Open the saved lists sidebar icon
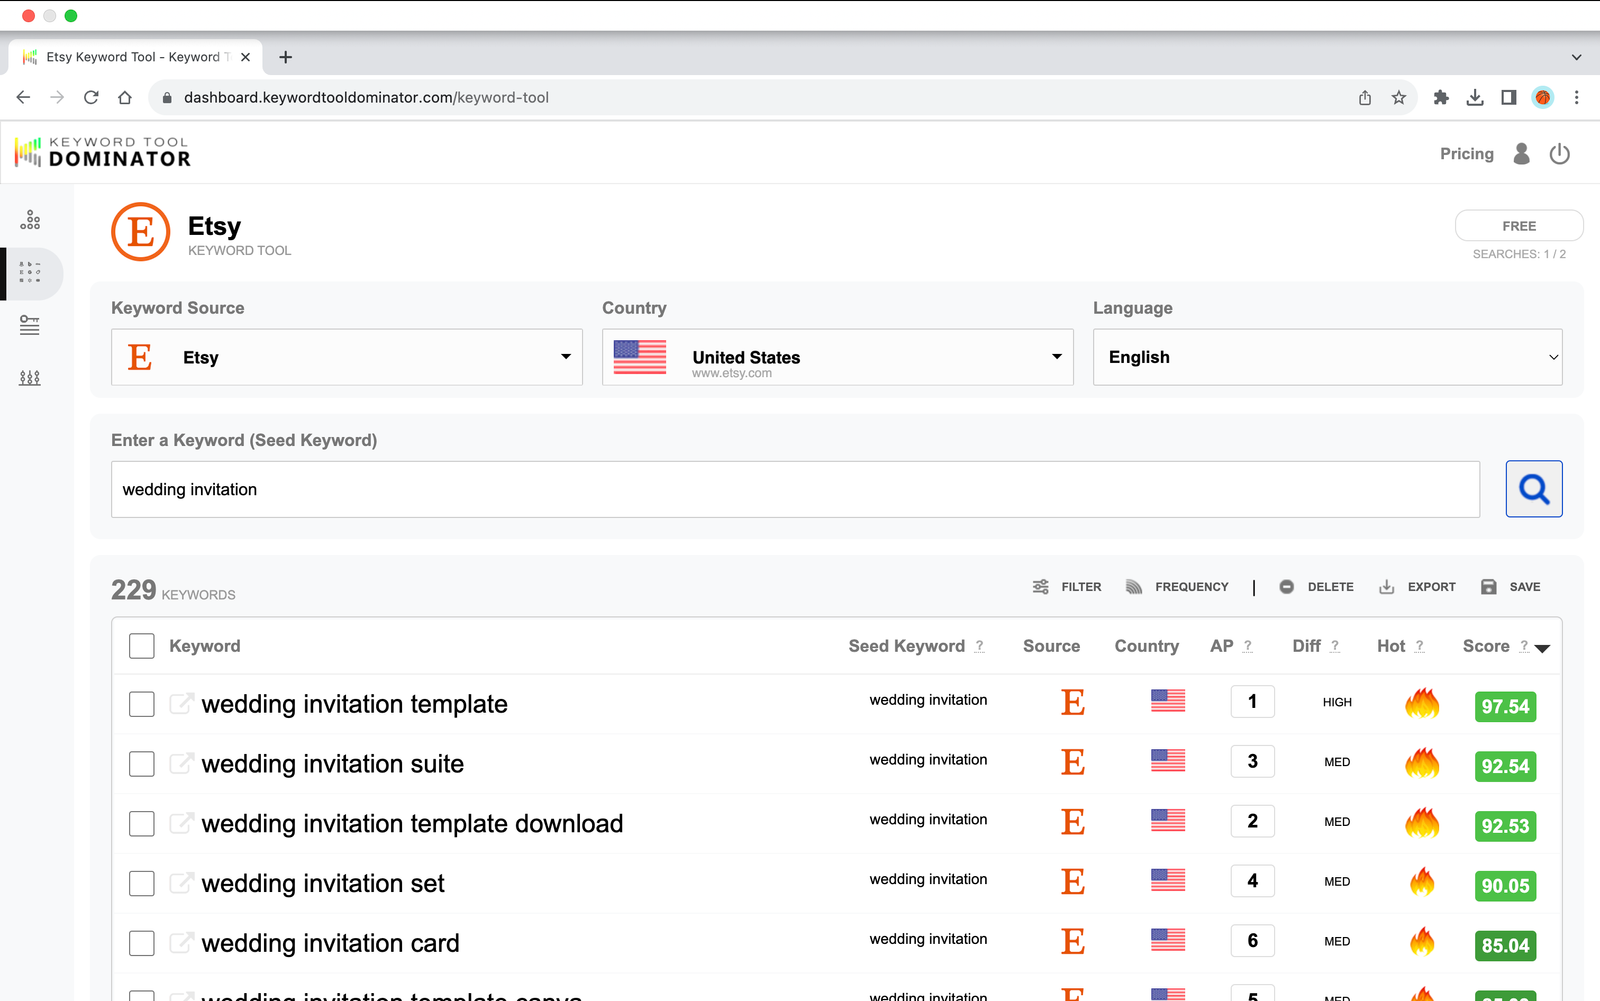 [30, 325]
